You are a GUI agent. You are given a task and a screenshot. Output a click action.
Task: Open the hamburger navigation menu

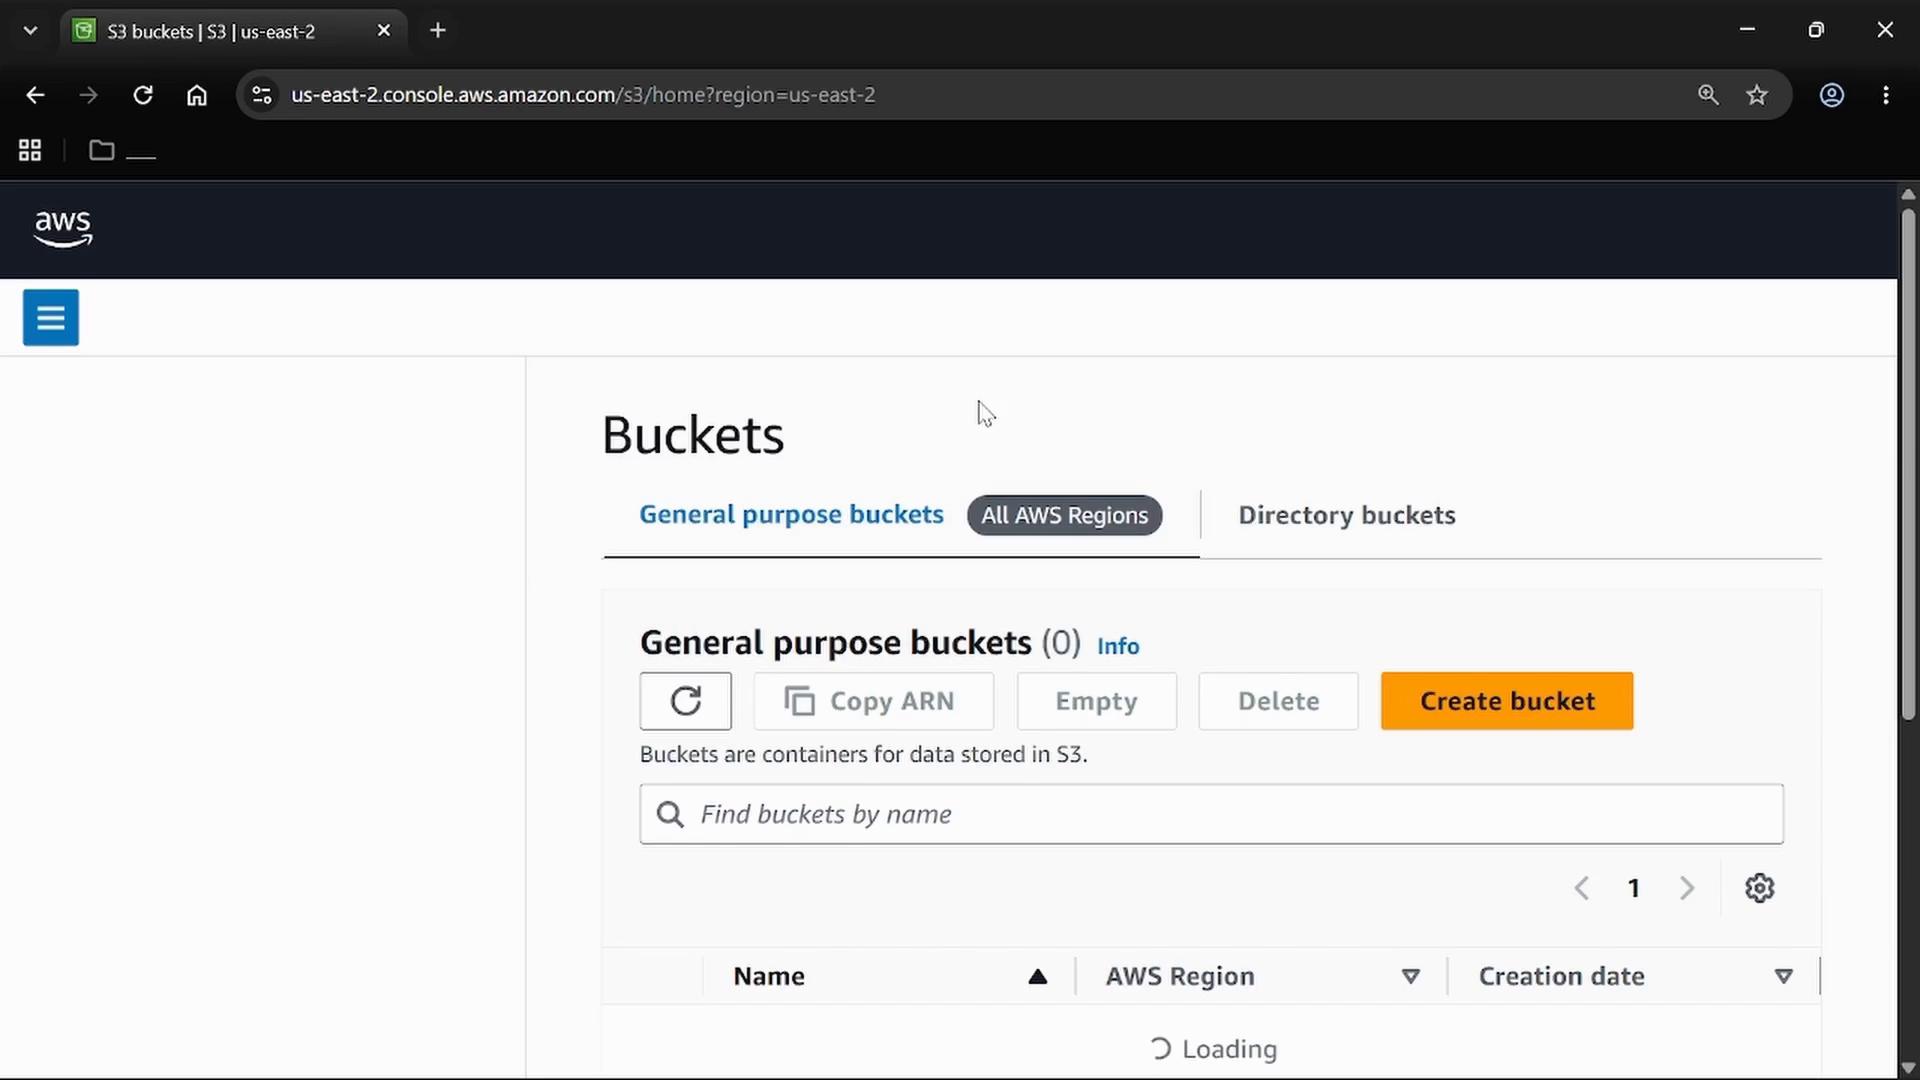coord(51,317)
